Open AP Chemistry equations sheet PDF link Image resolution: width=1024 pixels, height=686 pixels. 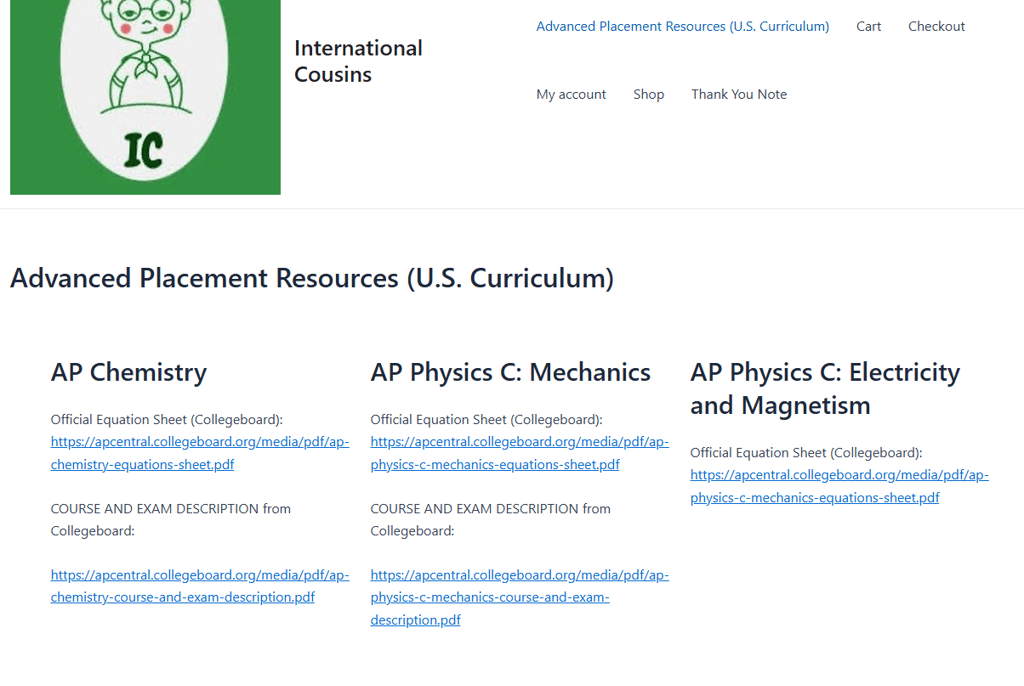(x=200, y=453)
